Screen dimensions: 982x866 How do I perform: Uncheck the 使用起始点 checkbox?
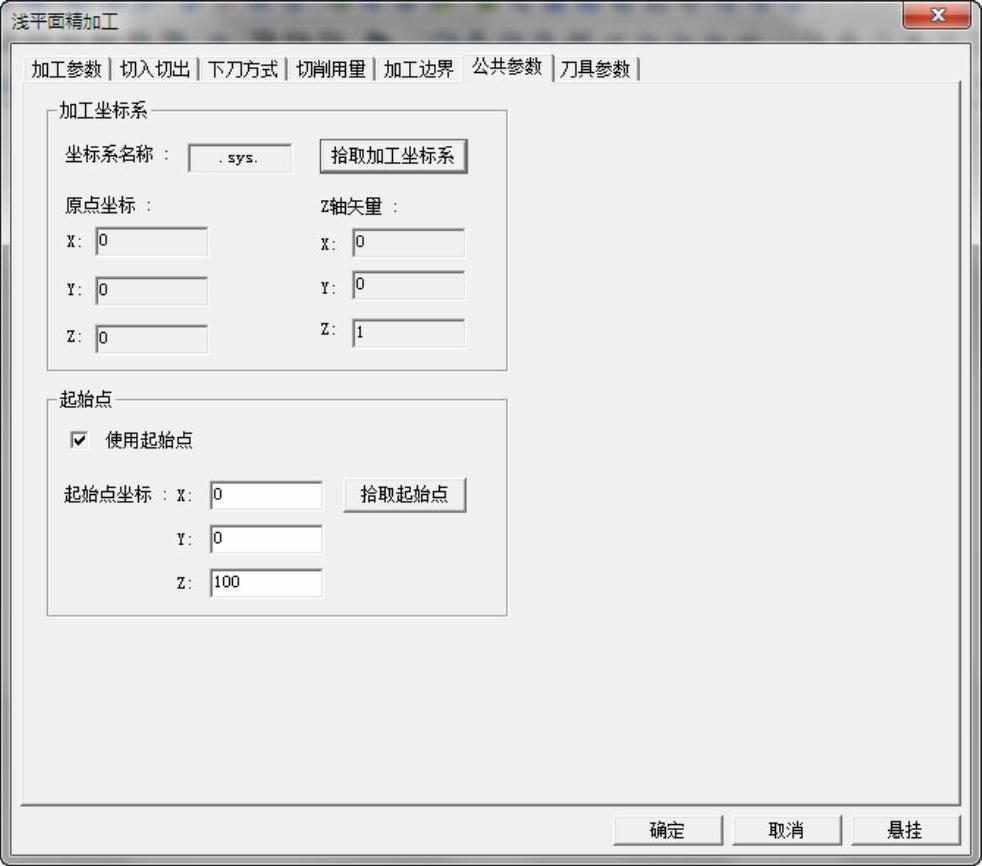79,440
